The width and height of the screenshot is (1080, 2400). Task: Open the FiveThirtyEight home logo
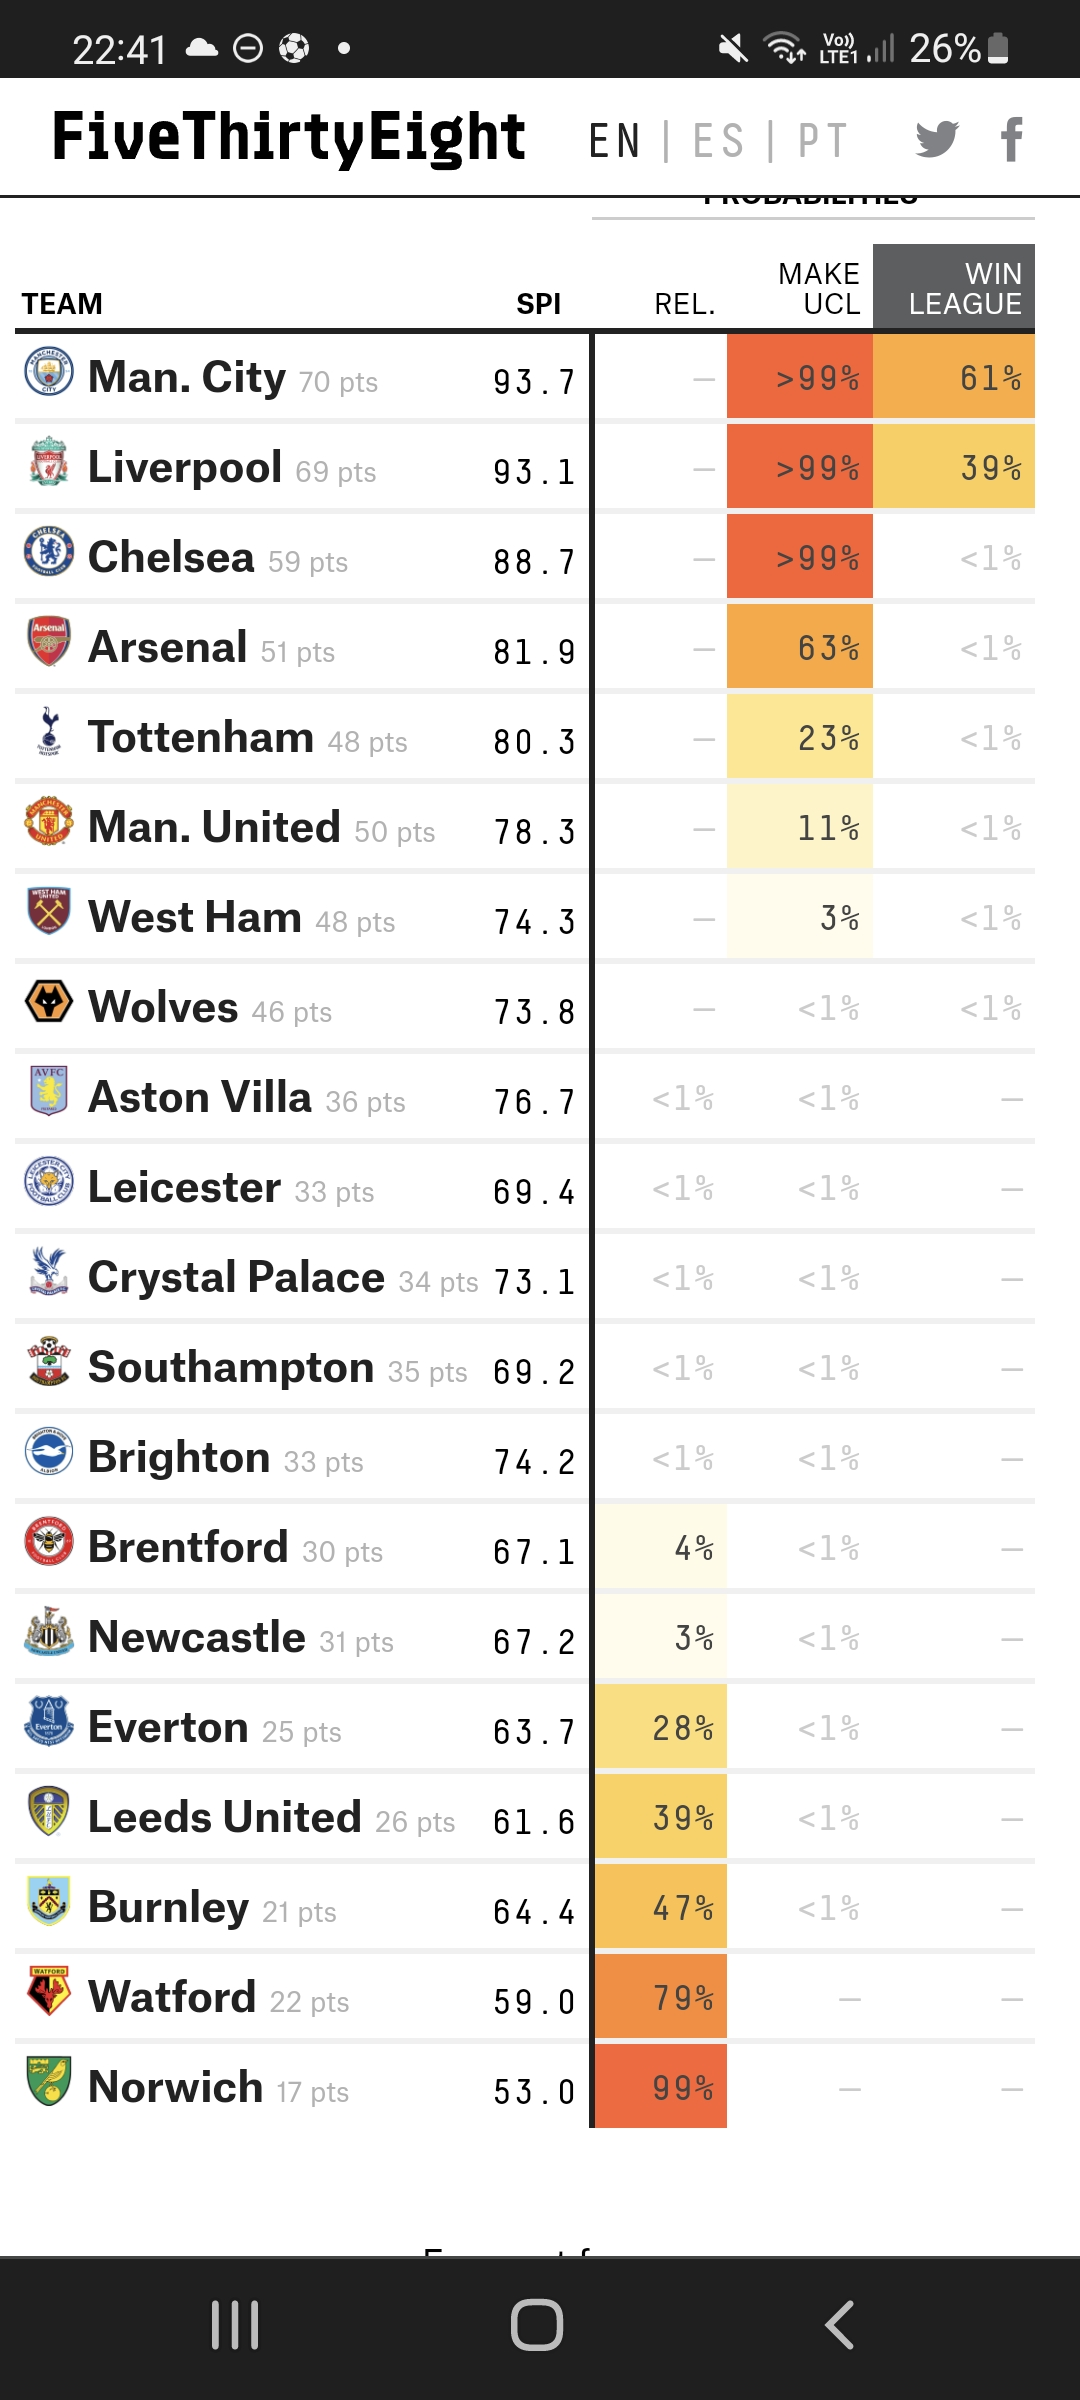pos(288,138)
